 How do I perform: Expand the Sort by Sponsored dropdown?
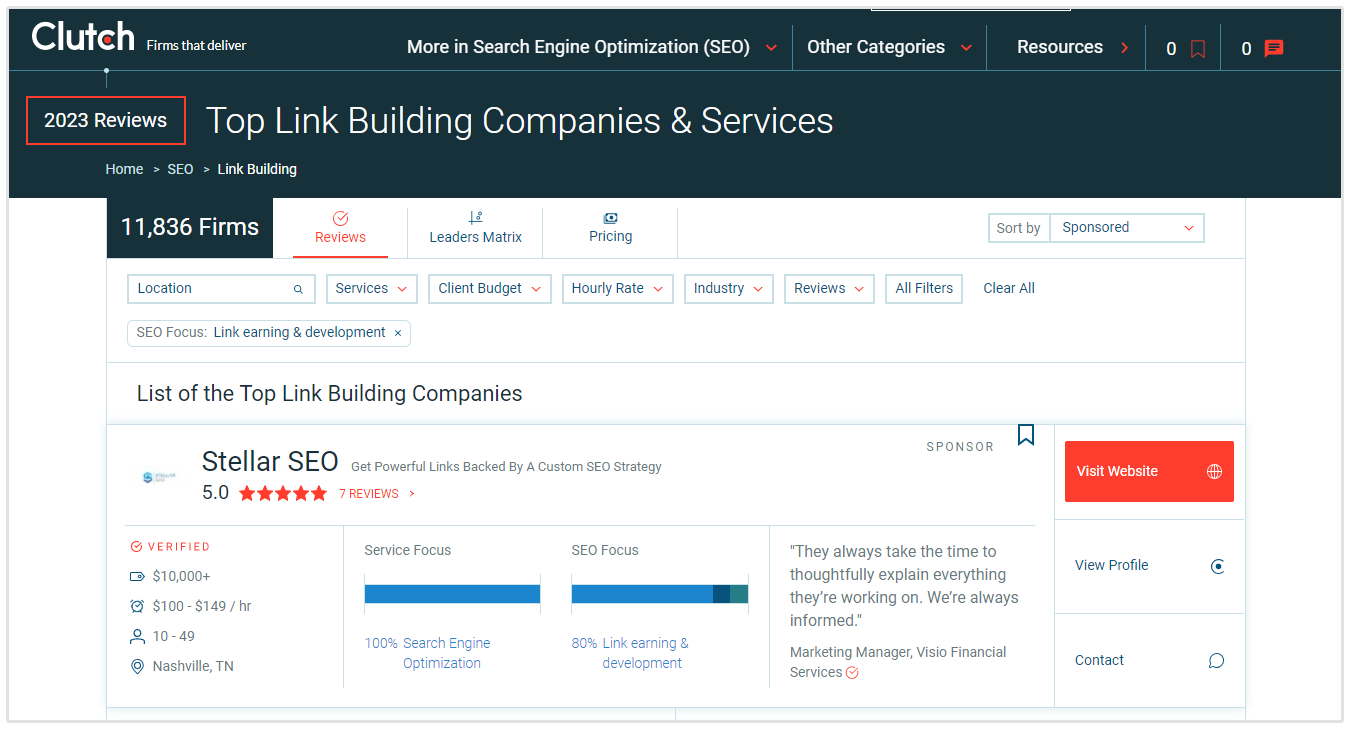pos(1126,228)
